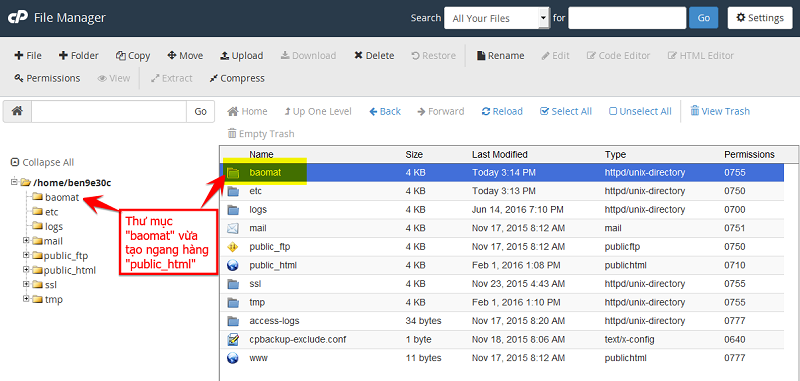Open the HTML Editor
800x381 pixels.
(701, 56)
